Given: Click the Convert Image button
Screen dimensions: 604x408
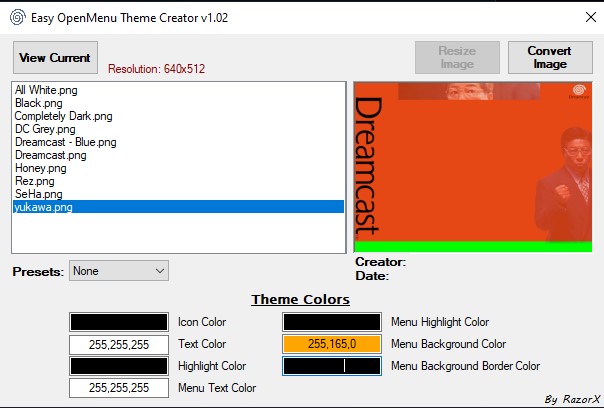Looking at the screenshot, I should (x=550, y=57).
